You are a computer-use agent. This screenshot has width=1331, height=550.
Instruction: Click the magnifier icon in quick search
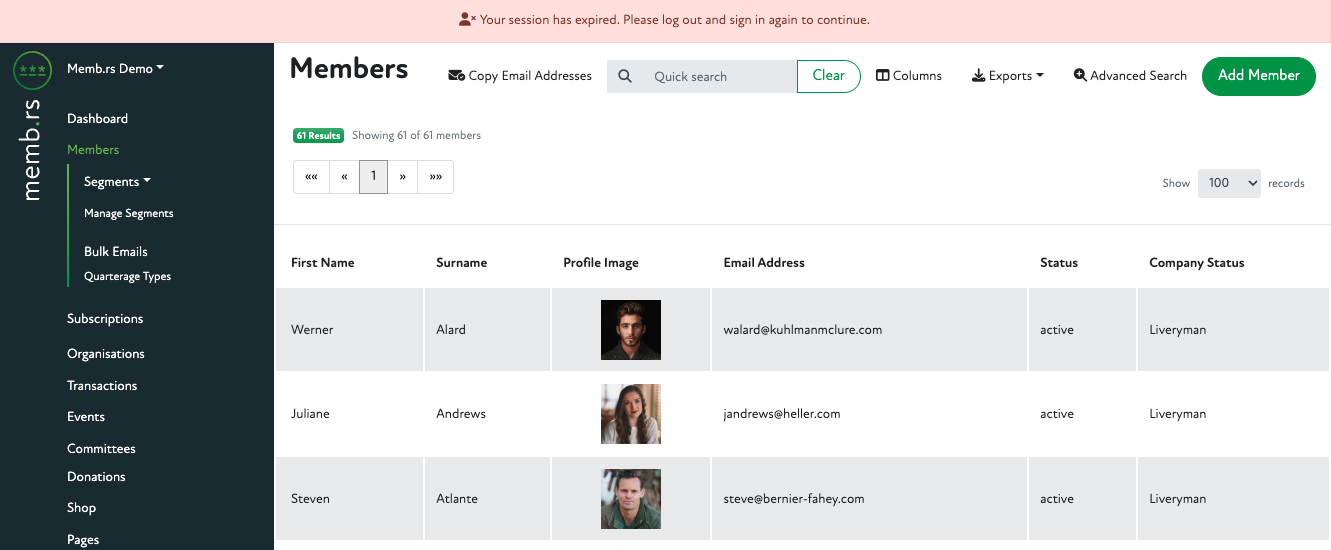click(625, 76)
